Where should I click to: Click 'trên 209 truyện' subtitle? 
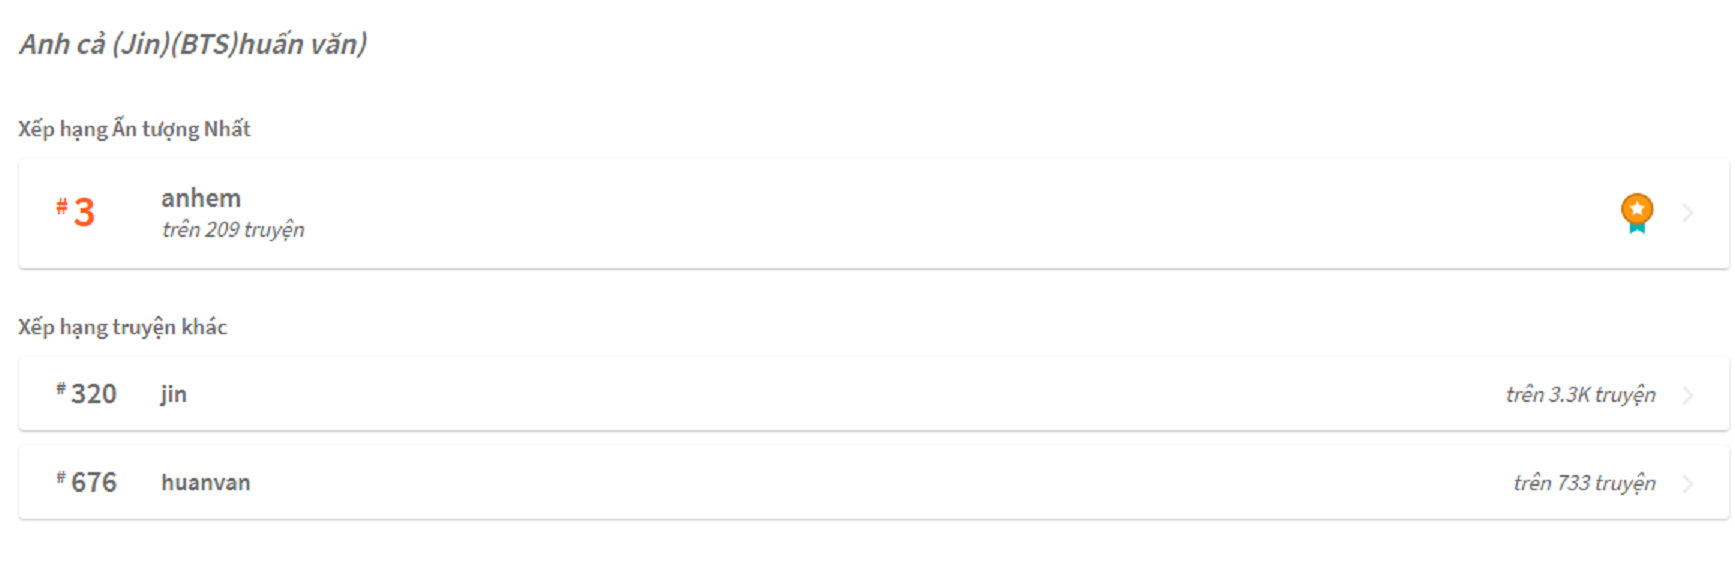click(233, 230)
